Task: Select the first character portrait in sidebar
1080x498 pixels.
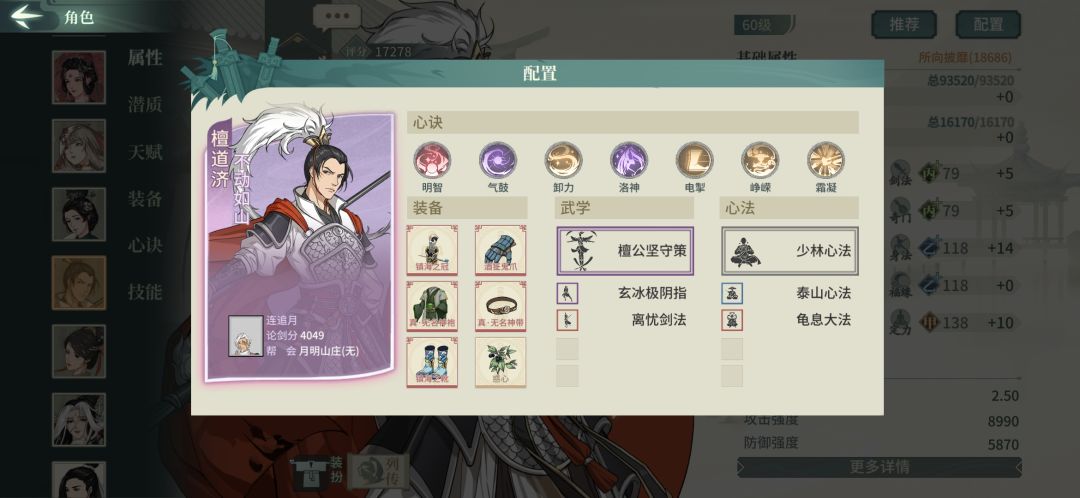Action: pyautogui.click(x=79, y=77)
